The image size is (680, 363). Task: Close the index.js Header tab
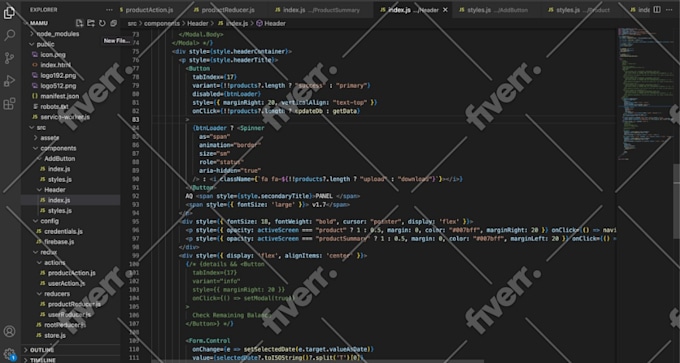tap(445, 10)
